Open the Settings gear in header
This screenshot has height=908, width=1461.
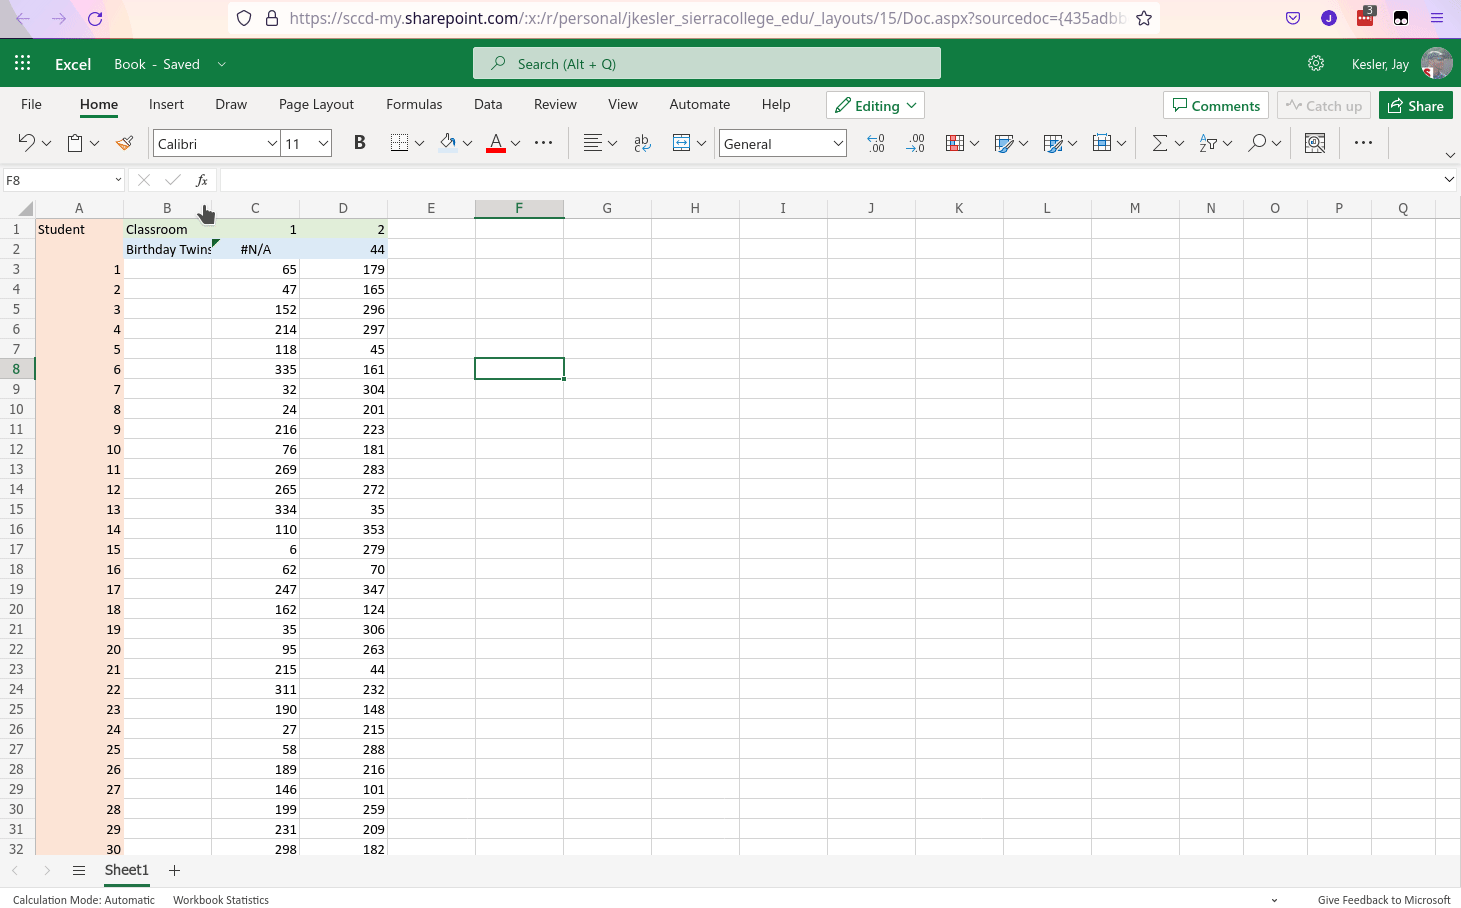point(1316,64)
